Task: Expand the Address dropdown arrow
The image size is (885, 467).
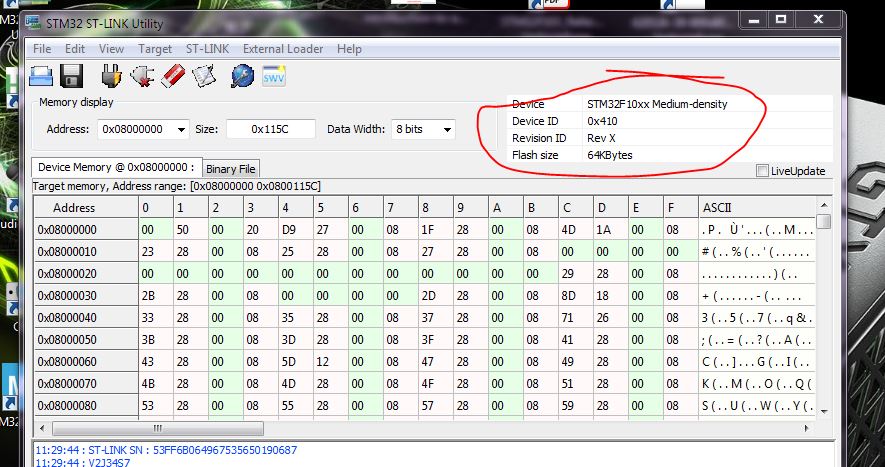Action: 181,129
